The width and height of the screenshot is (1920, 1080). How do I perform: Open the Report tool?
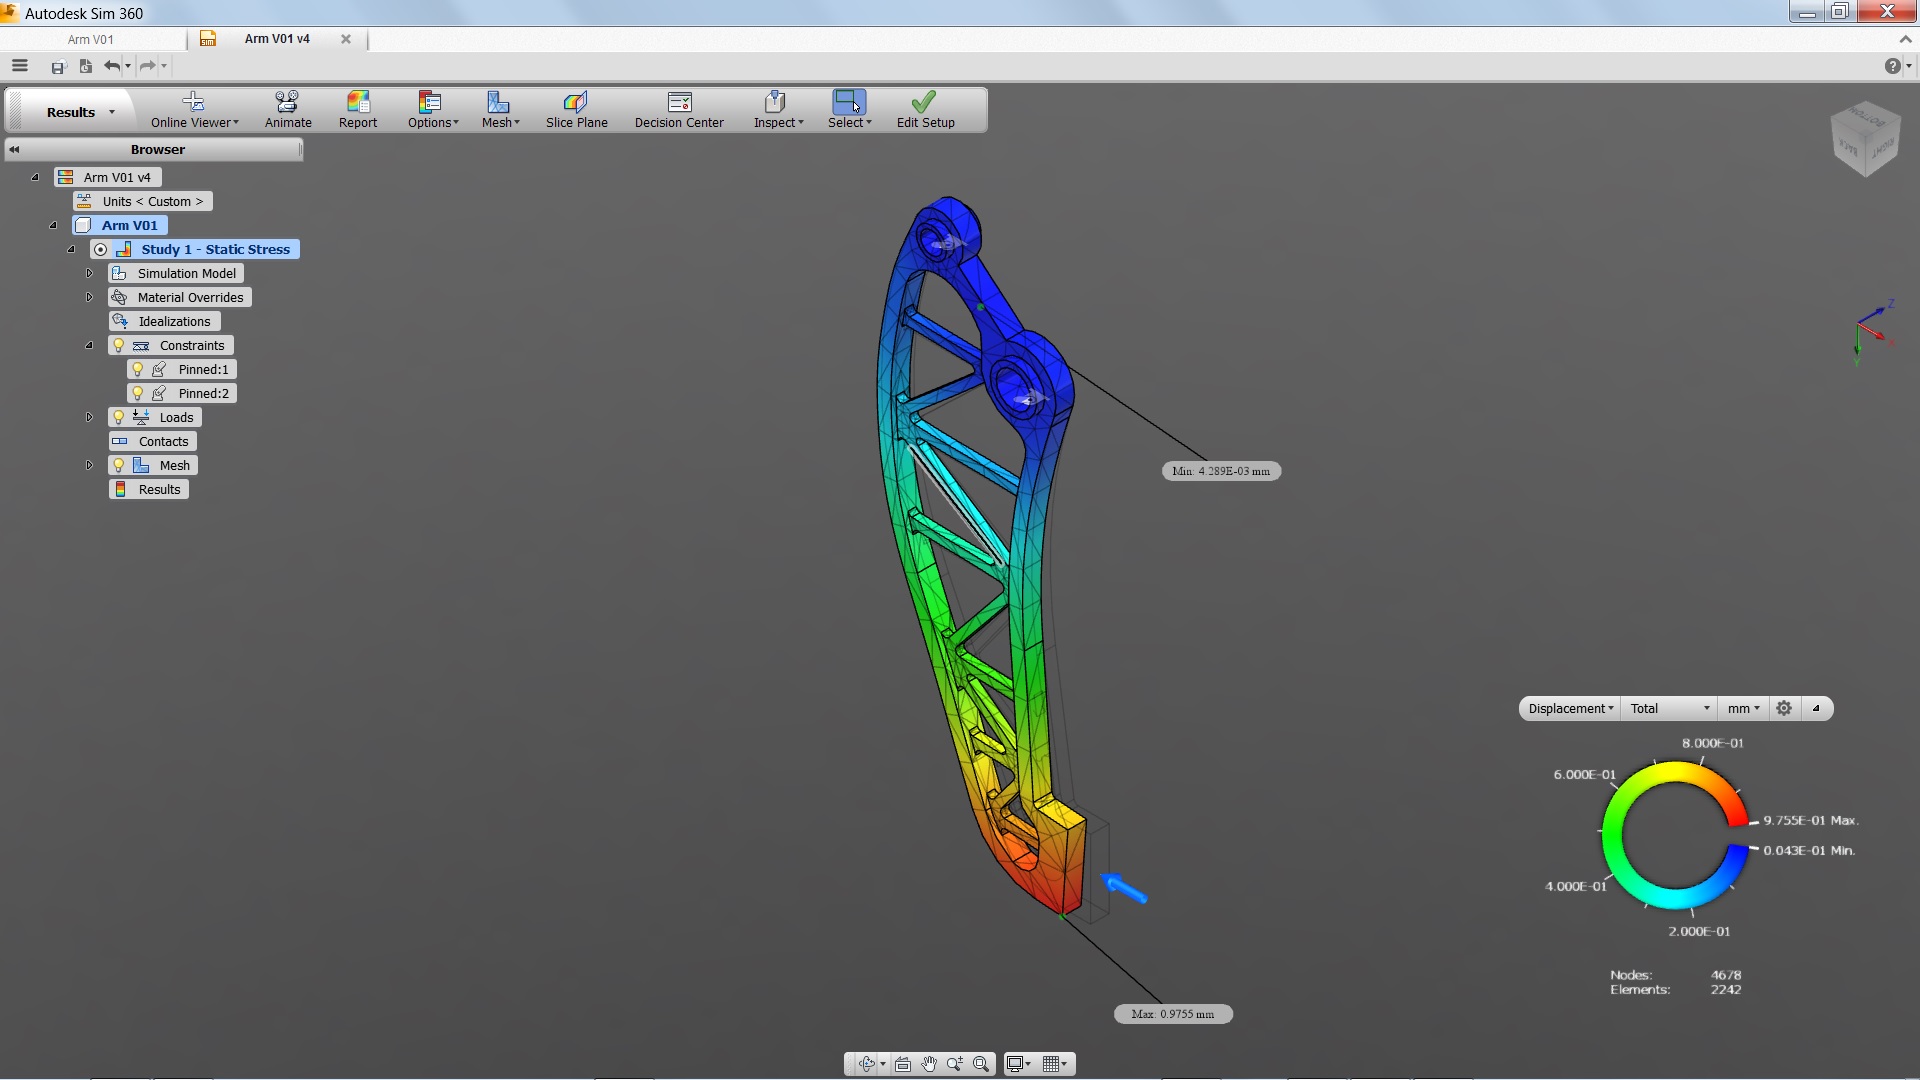pyautogui.click(x=357, y=102)
